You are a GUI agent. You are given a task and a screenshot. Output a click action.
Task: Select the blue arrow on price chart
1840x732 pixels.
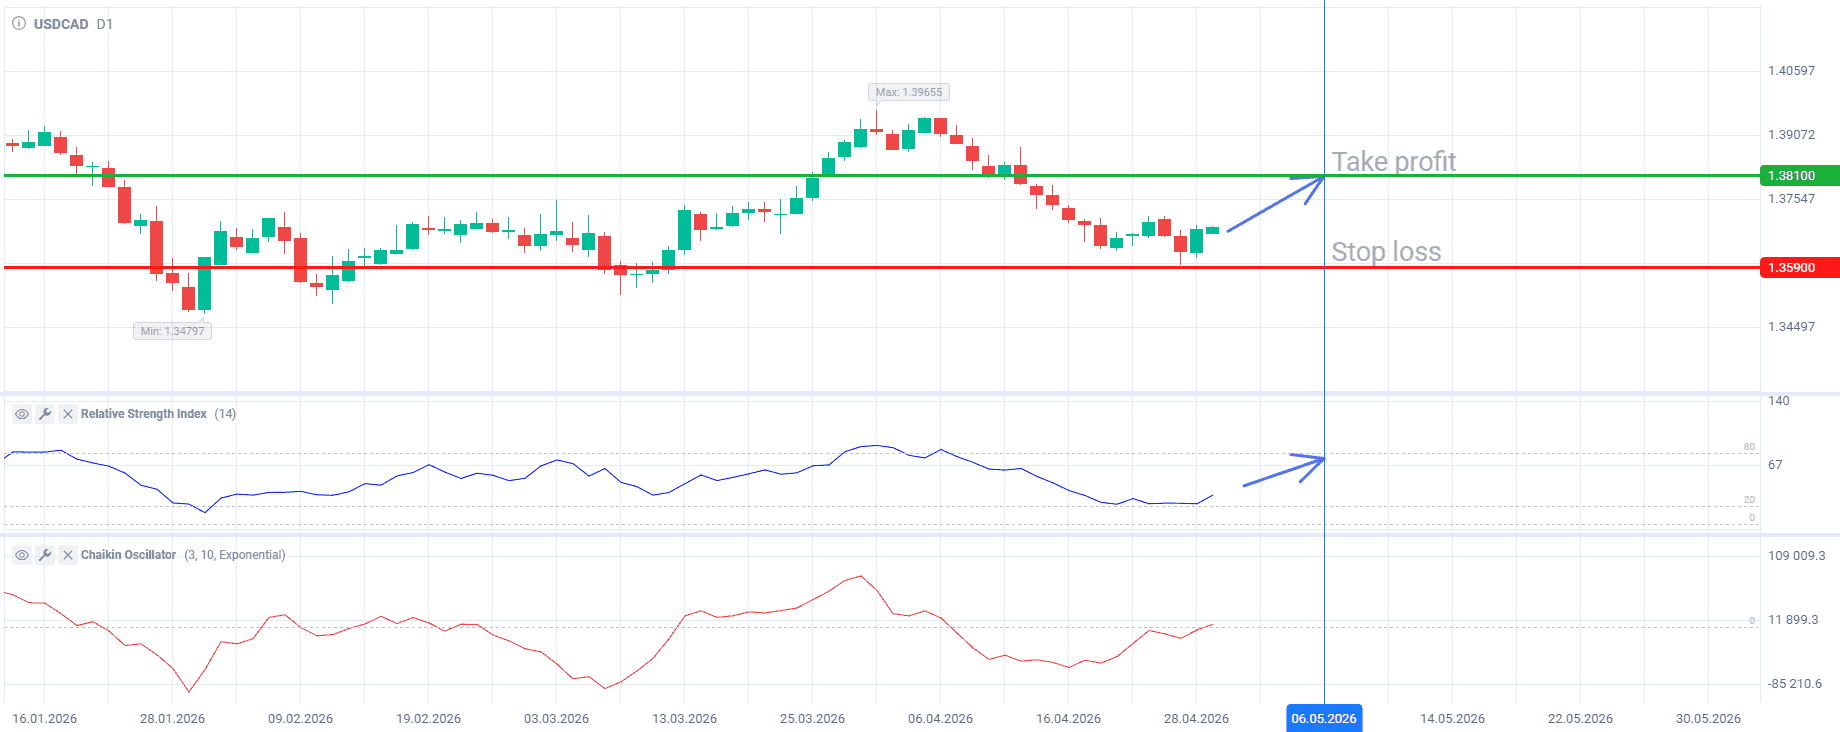click(x=1276, y=204)
